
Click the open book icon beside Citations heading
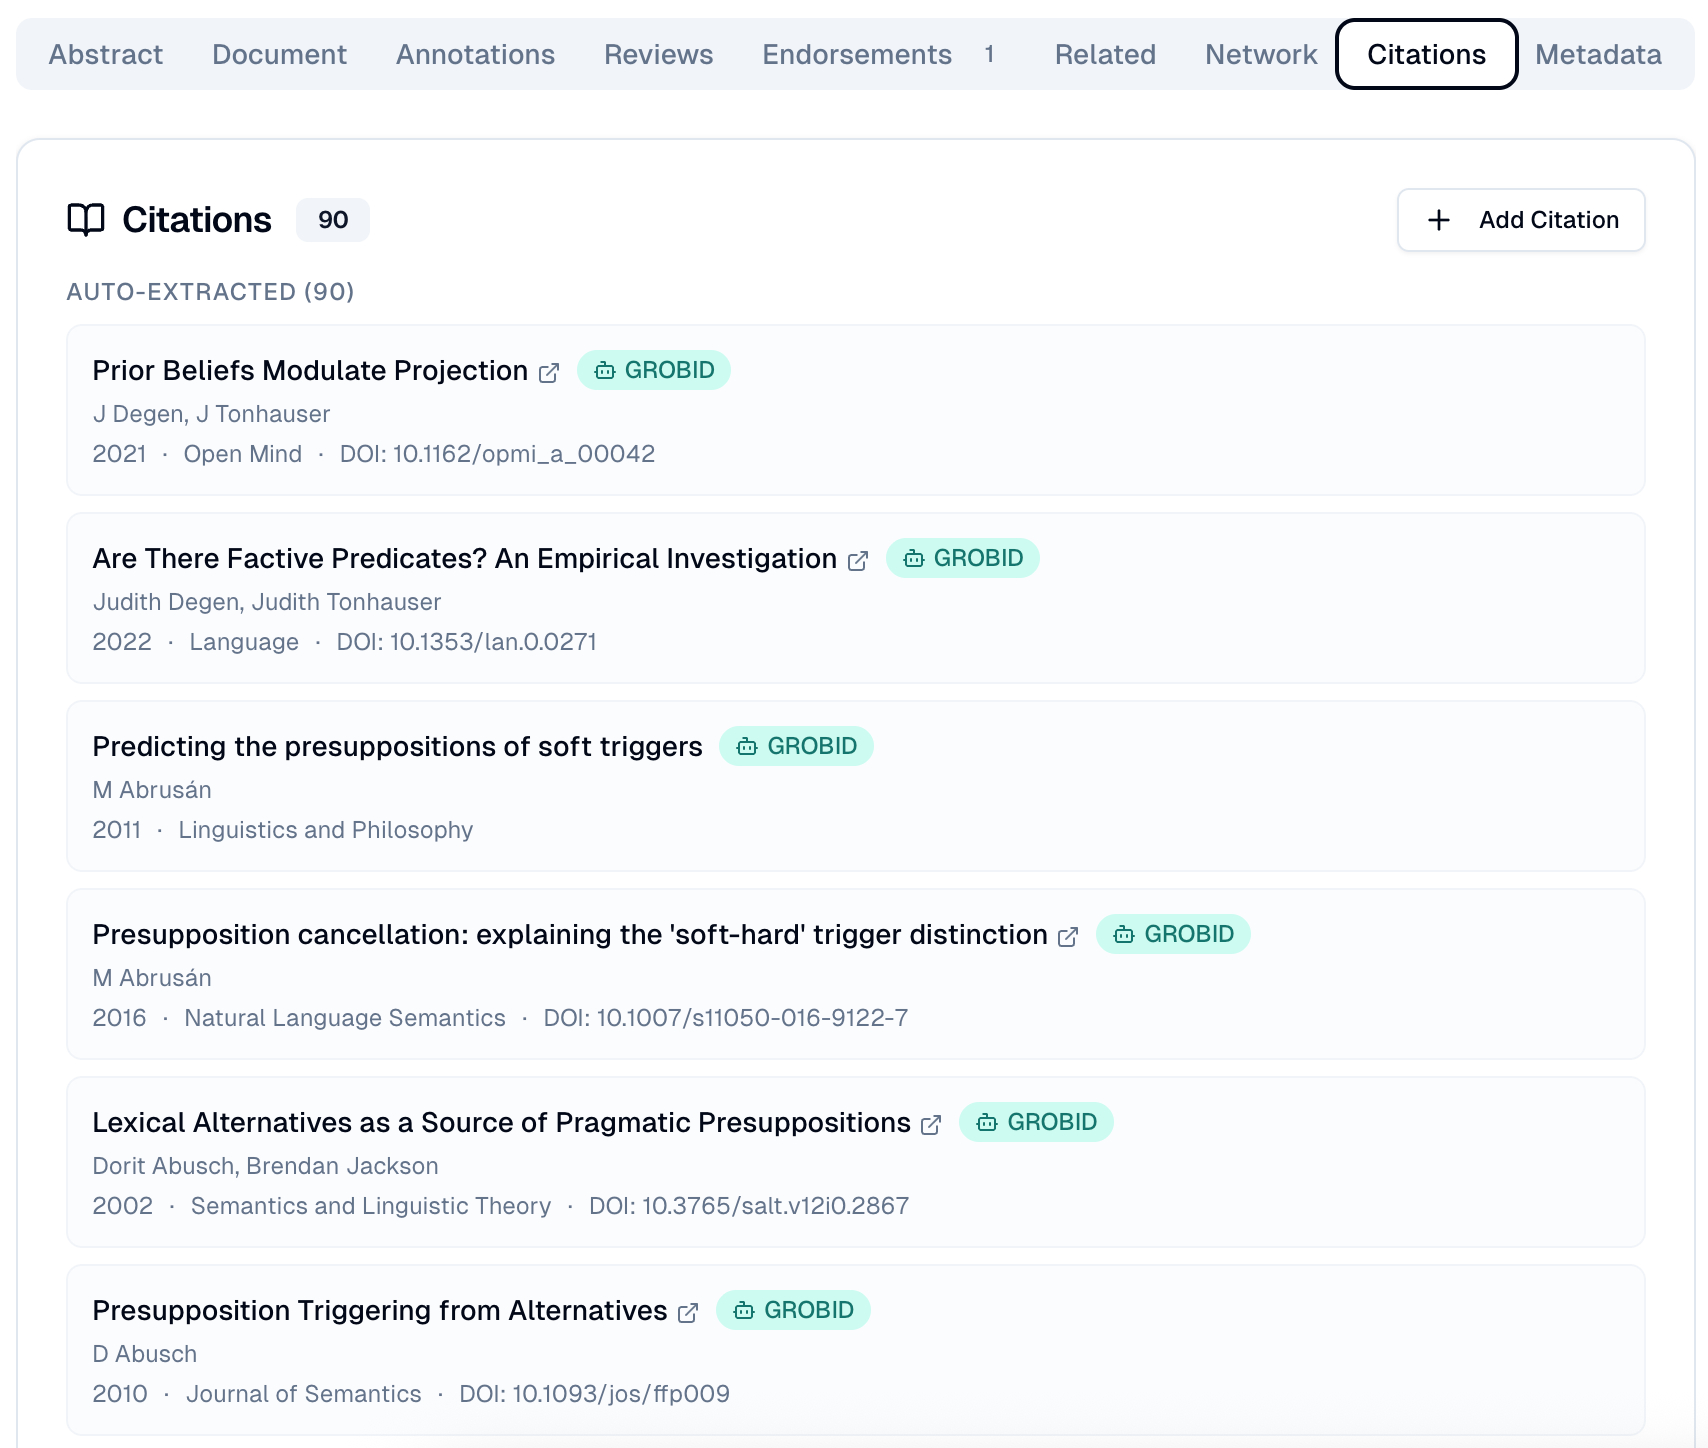click(x=86, y=220)
